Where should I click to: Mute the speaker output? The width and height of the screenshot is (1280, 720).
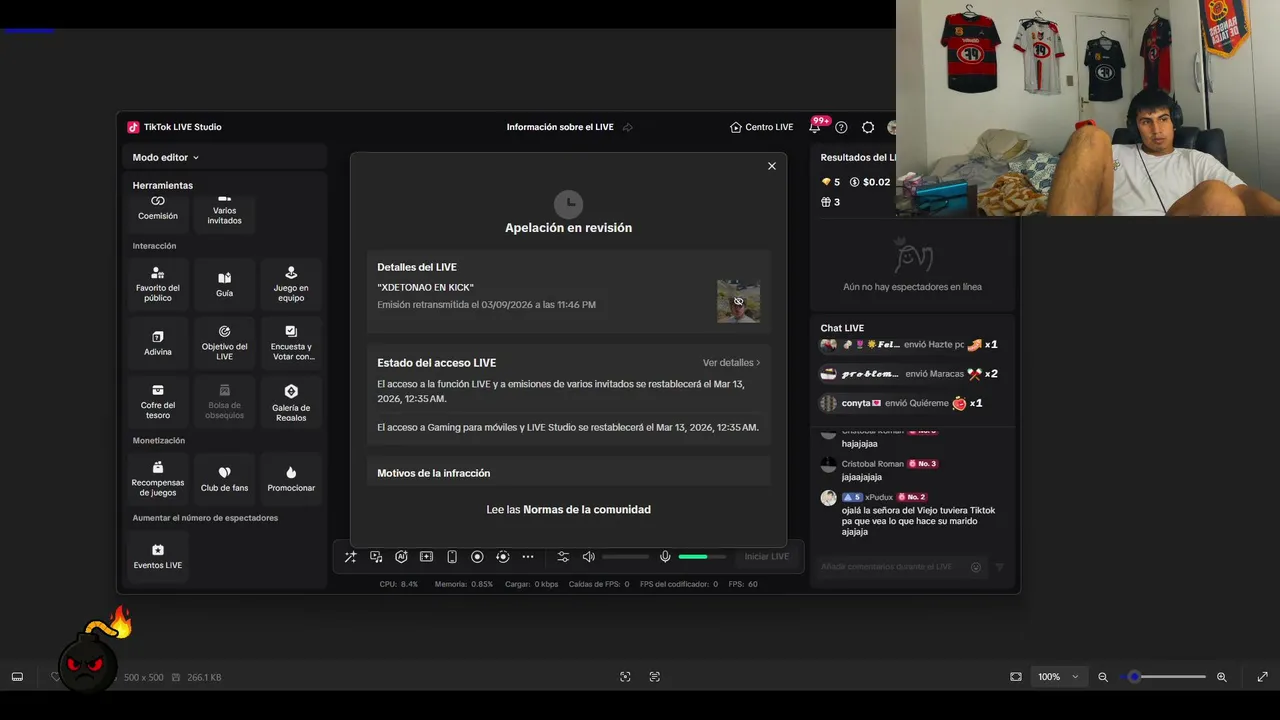[589, 557]
